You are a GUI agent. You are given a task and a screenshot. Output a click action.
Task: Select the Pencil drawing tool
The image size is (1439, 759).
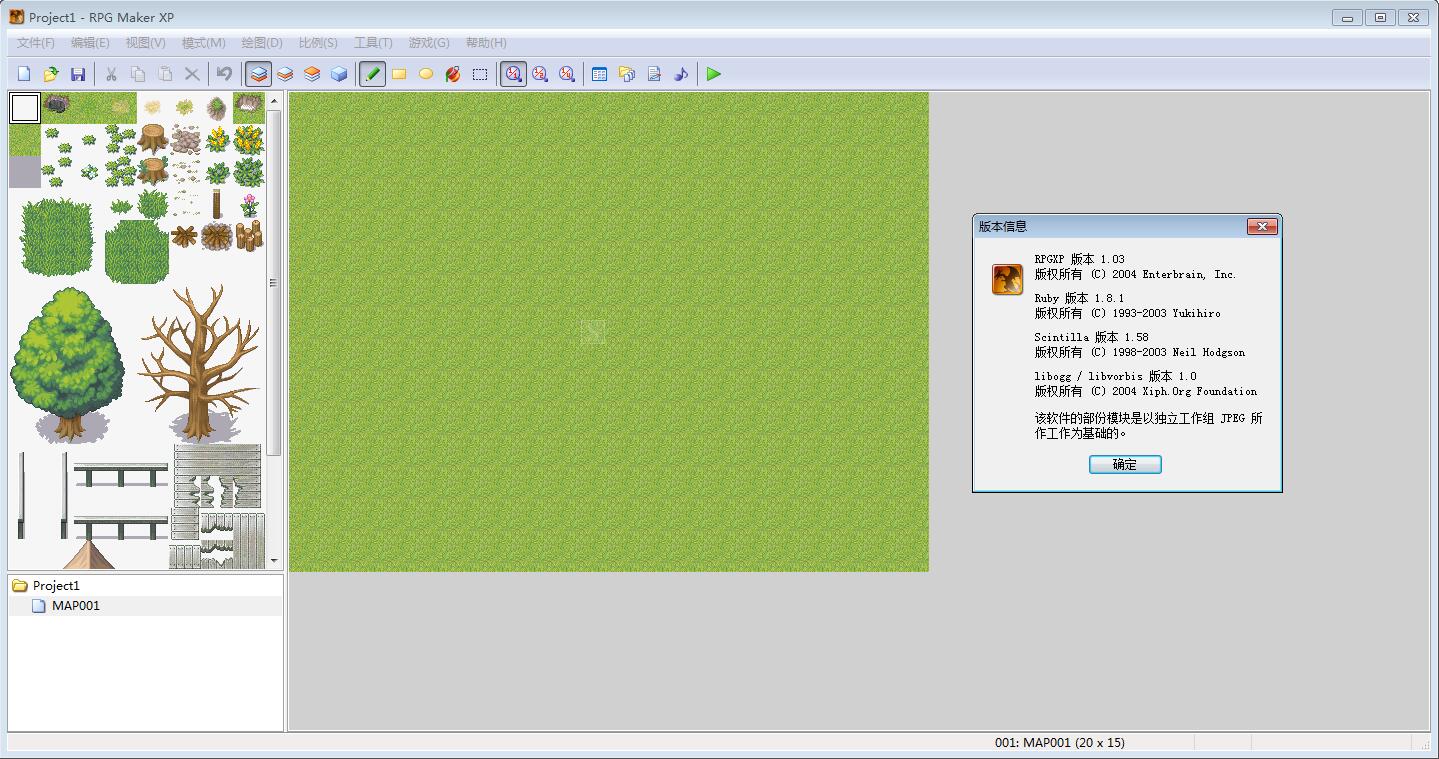(x=372, y=74)
